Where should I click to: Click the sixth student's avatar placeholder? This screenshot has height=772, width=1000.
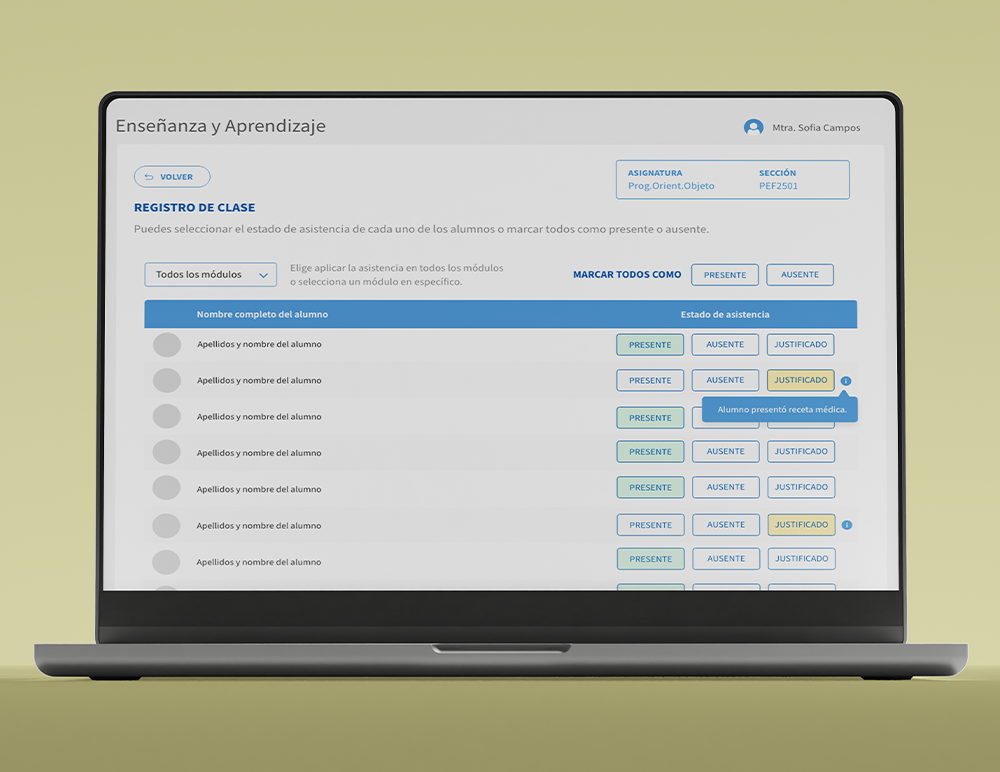[x=167, y=526]
